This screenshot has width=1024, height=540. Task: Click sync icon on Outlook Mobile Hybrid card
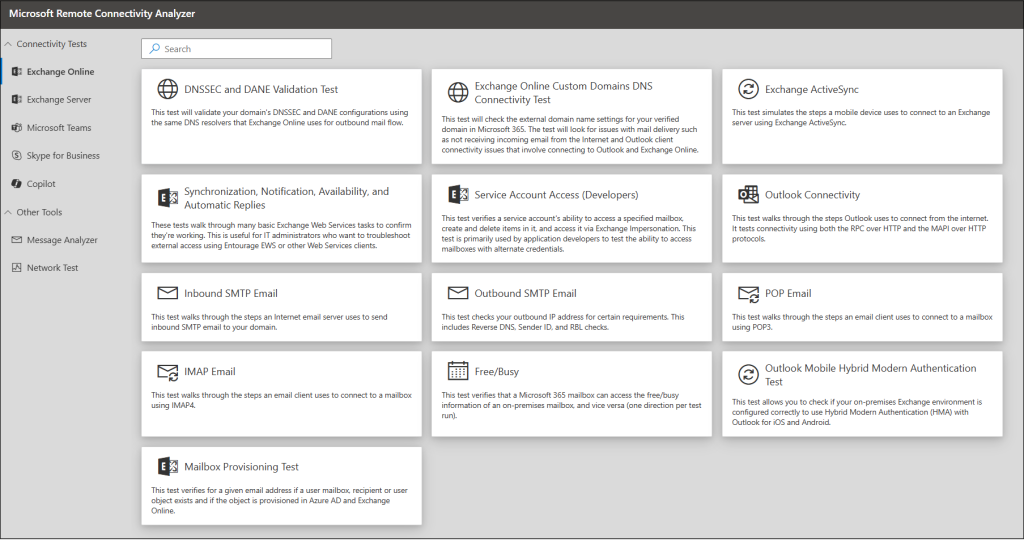pyautogui.click(x=748, y=374)
